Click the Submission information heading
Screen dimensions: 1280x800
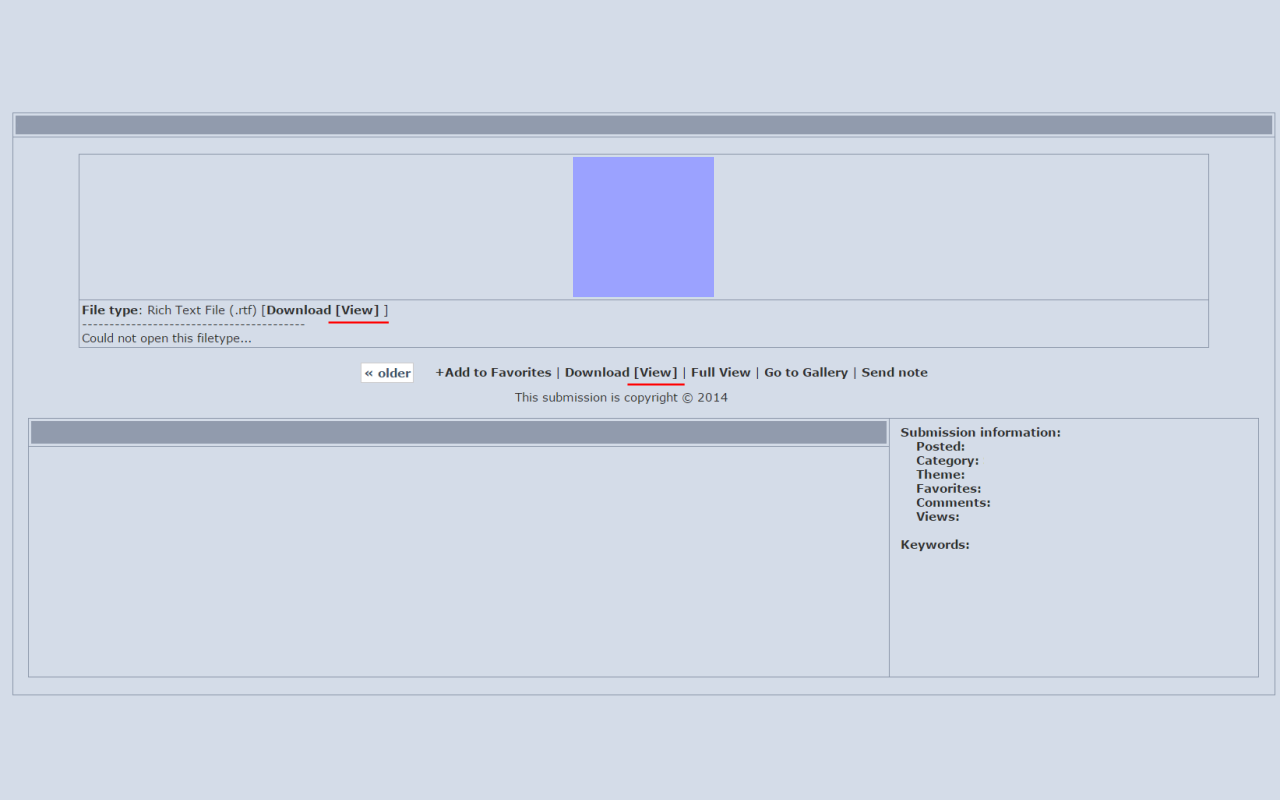click(980, 432)
